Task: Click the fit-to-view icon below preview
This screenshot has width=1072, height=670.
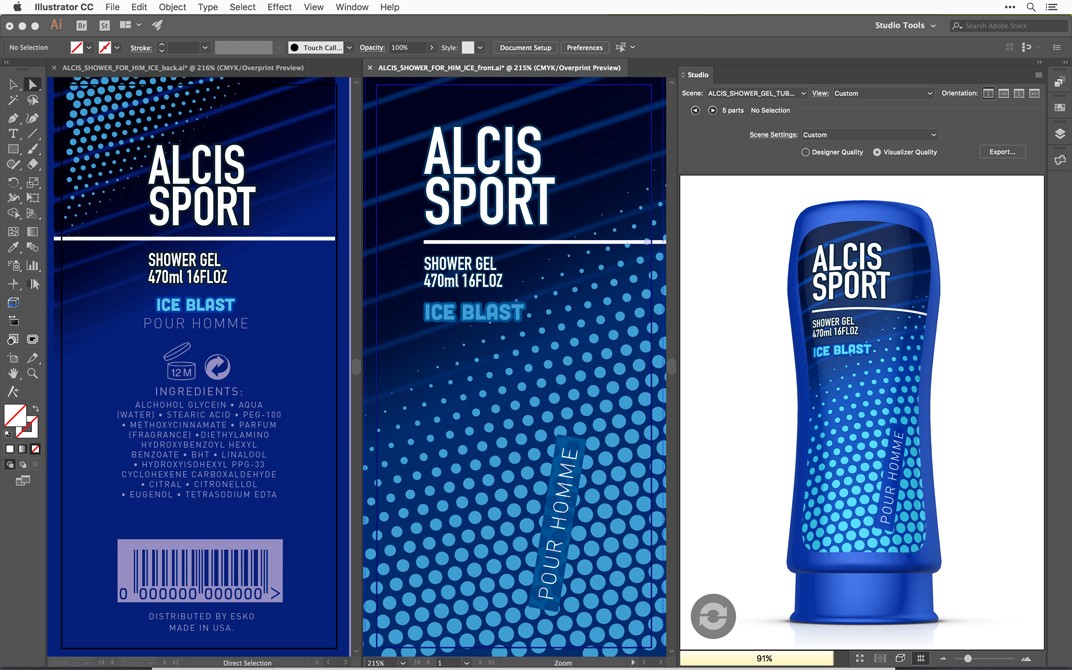Action: coord(860,659)
